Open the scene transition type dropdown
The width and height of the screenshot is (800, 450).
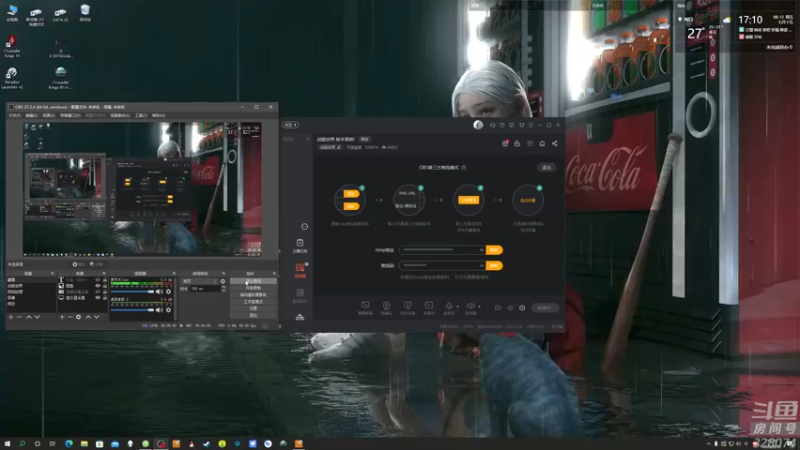coord(199,281)
